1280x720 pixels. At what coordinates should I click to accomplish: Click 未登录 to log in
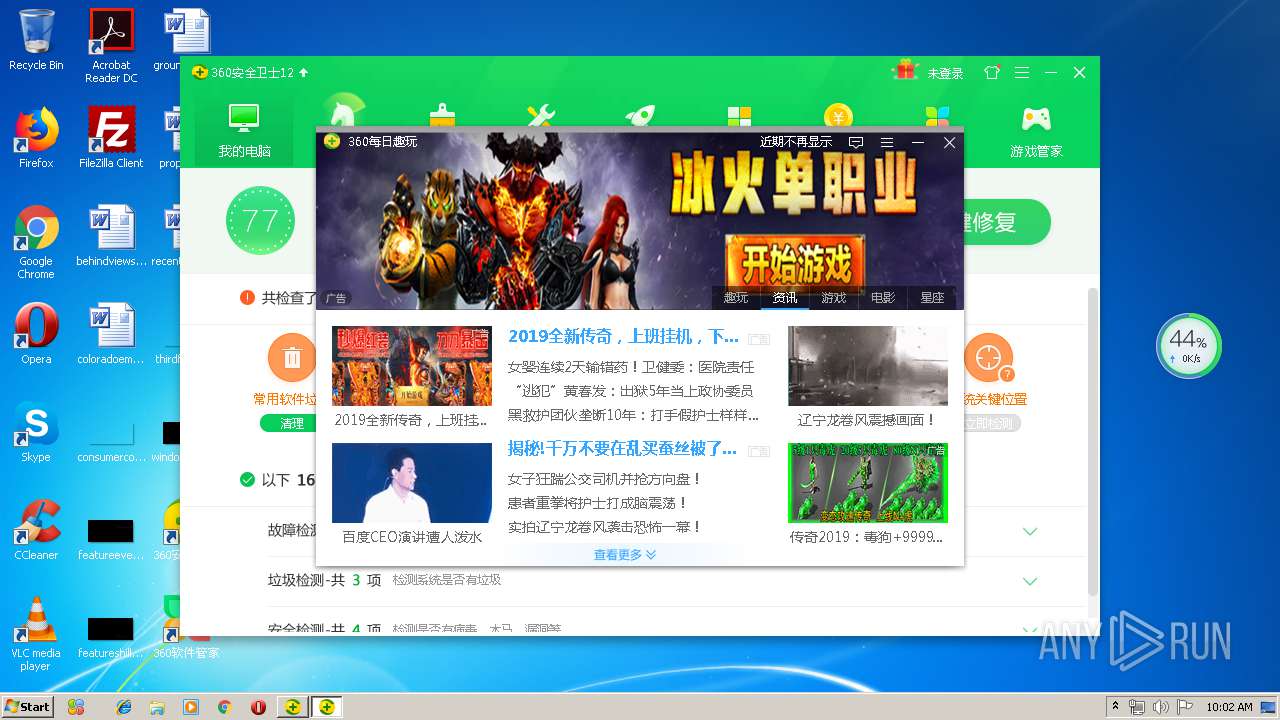click(945, 73)
